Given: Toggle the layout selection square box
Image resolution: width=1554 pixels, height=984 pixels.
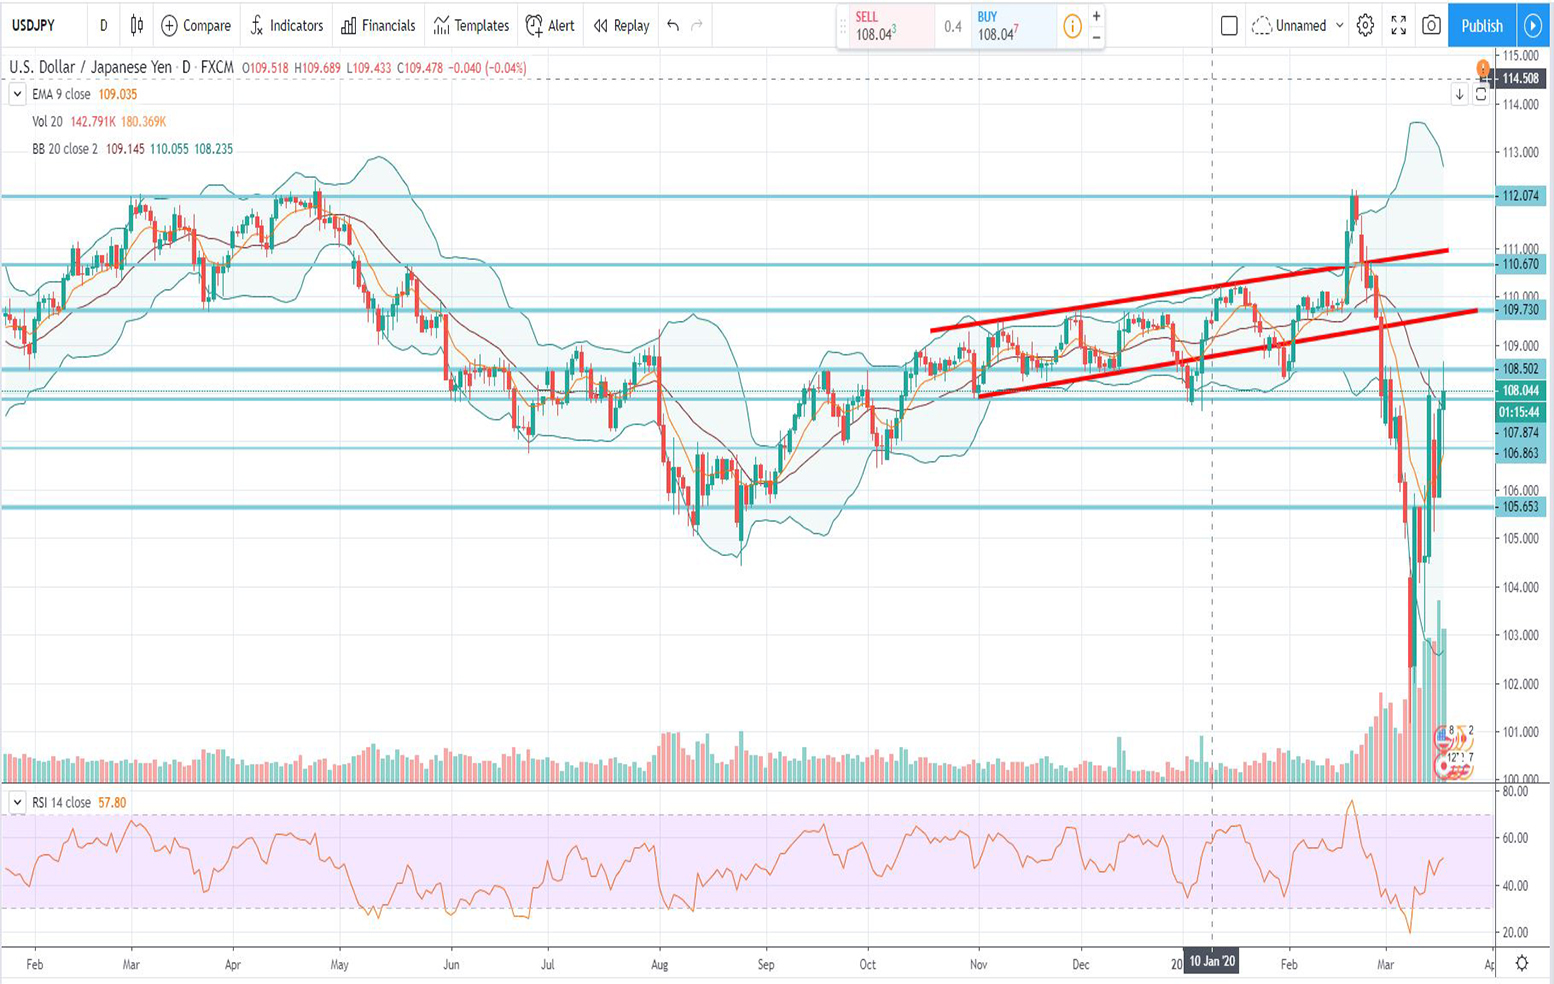Looking at the screenshot, I should coord(1229,26).
